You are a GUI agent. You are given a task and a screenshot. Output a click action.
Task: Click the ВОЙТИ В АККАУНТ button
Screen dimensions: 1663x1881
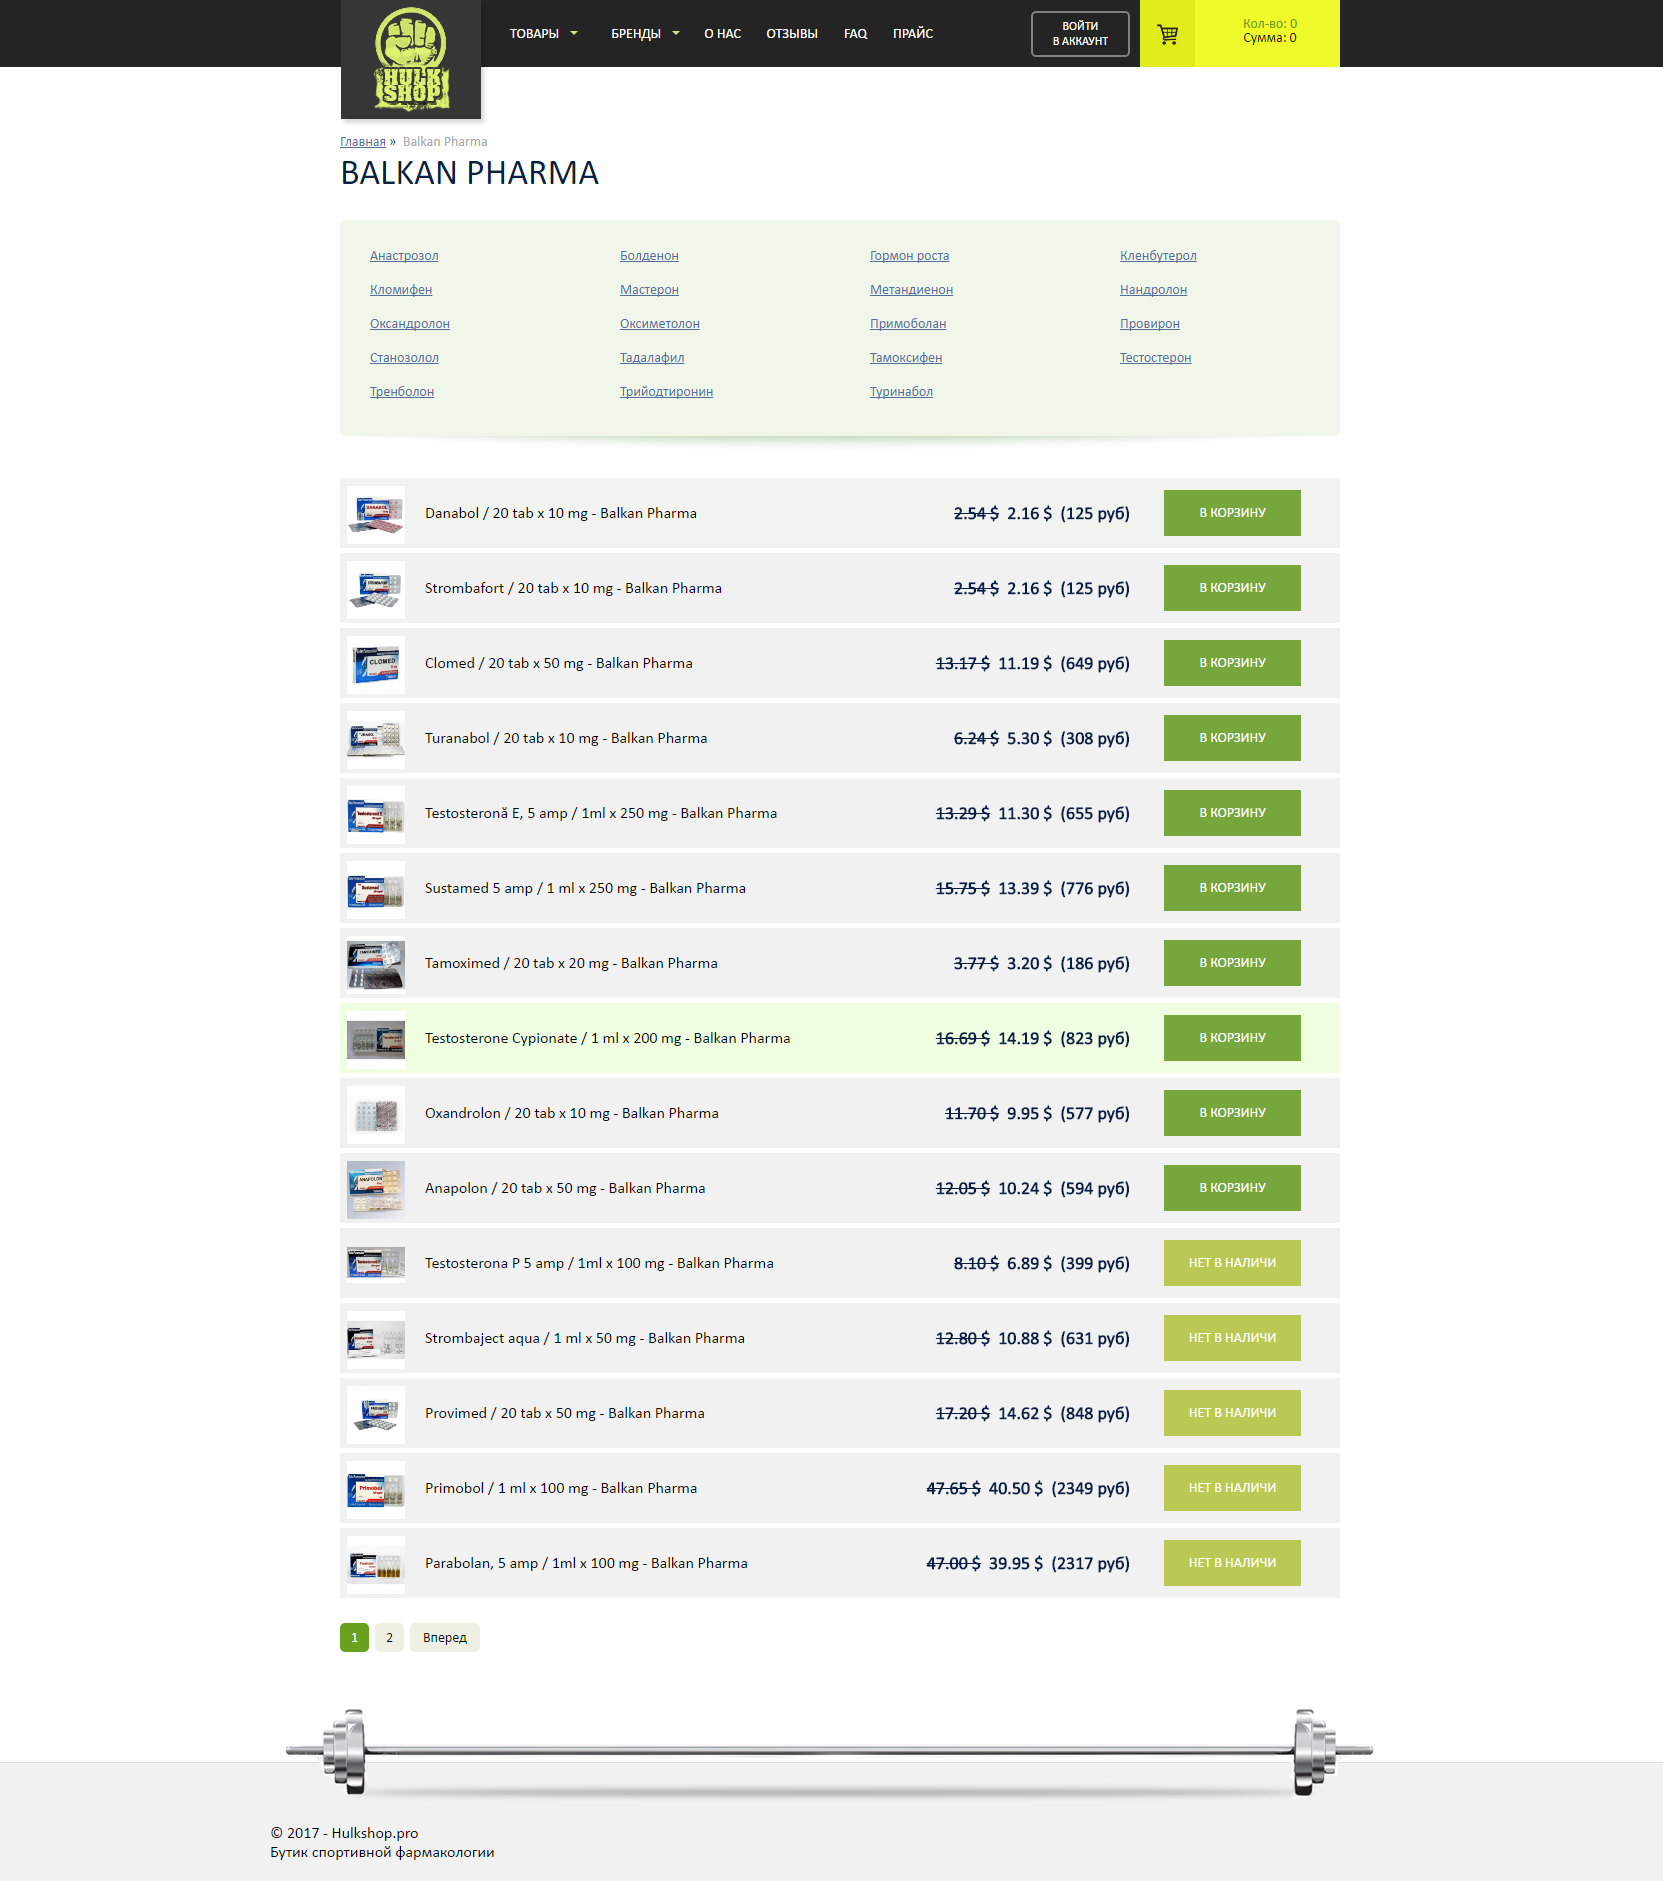[x=1080, y=34]
